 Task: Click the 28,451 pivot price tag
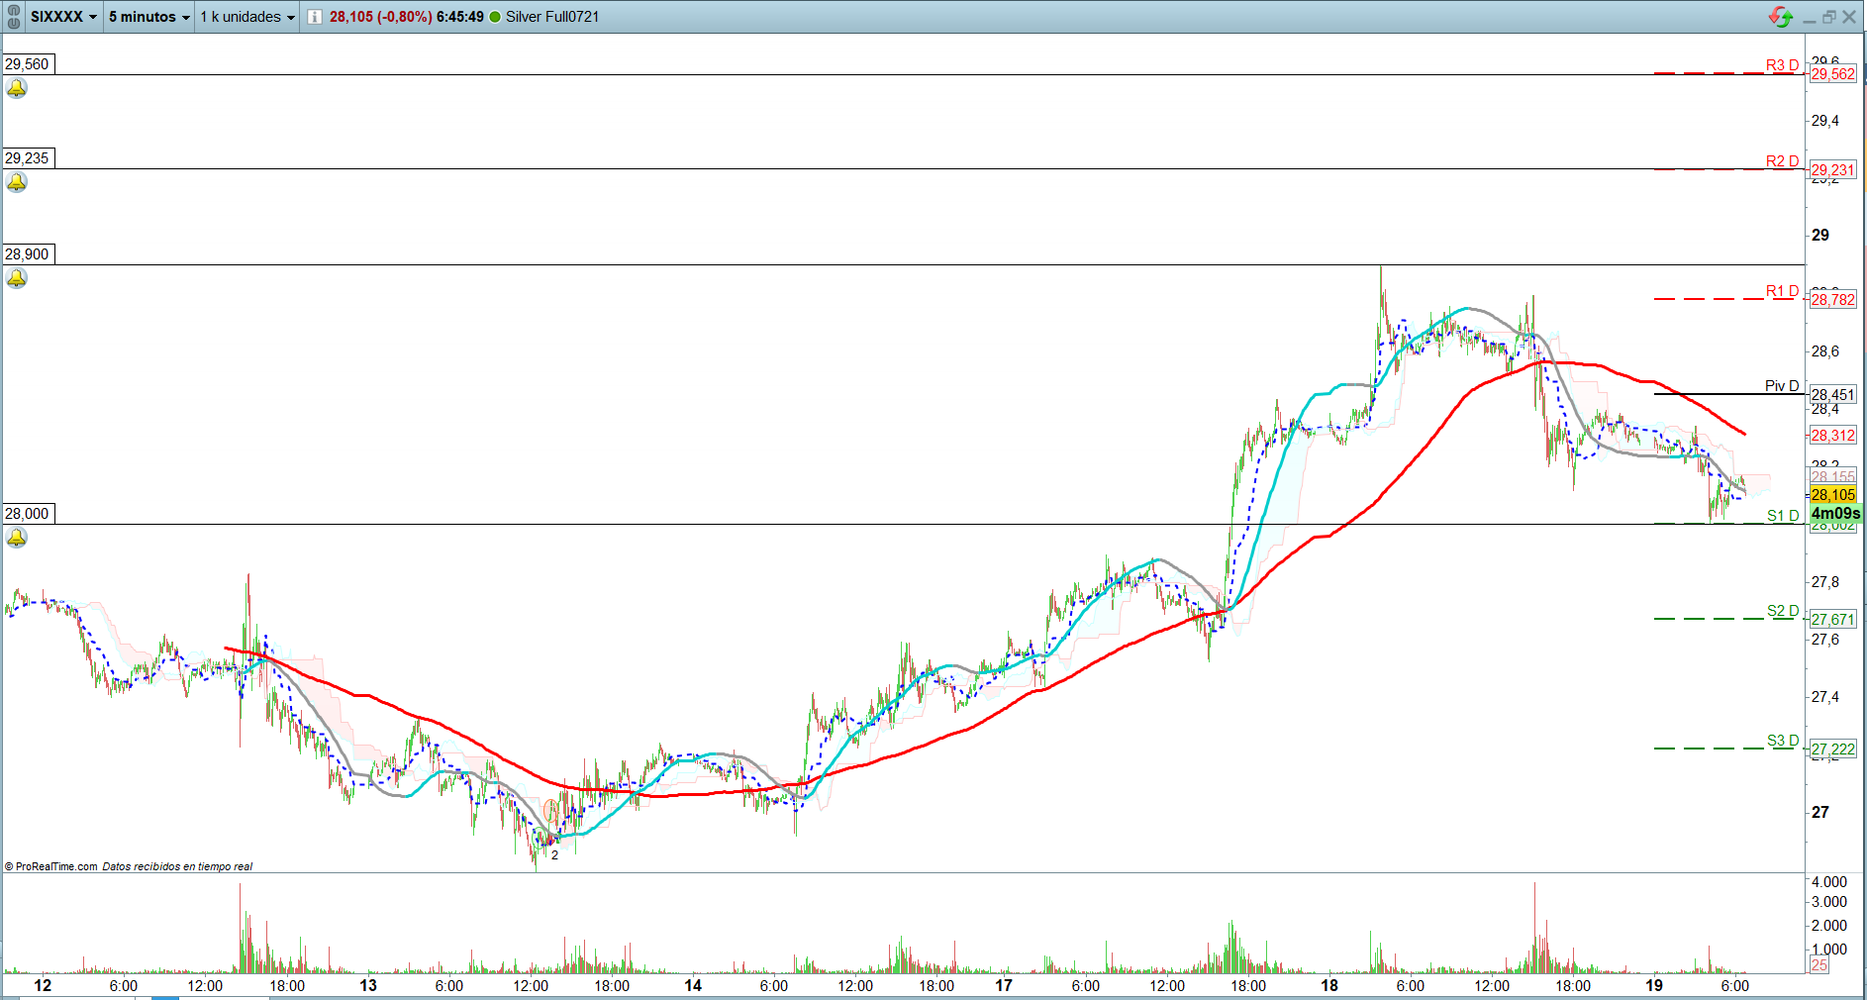click(x=1833, y=394)
